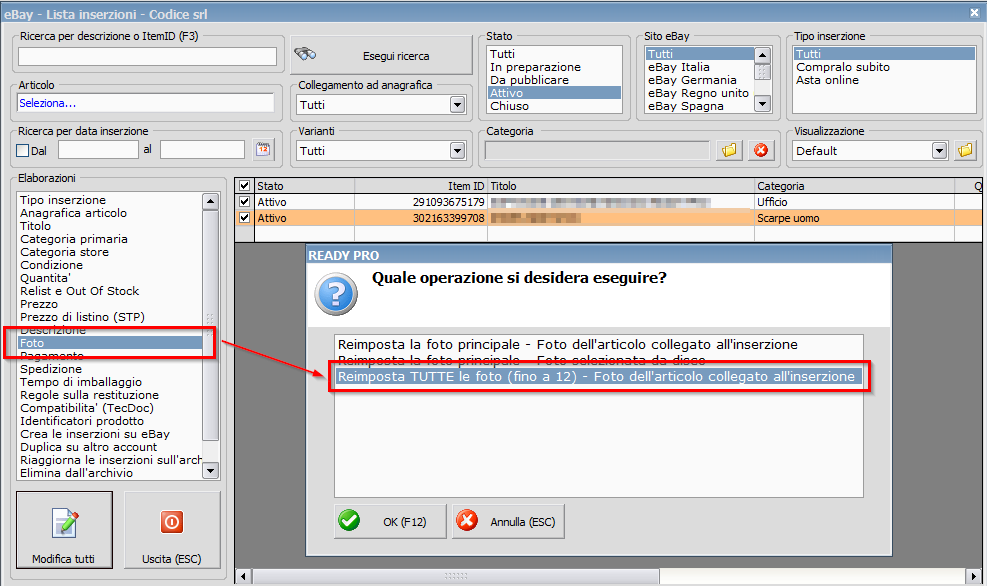Click the Categoria column header
Image resolution: width=987 pixels, height=586 pixels.
click(x=854, y=186)
